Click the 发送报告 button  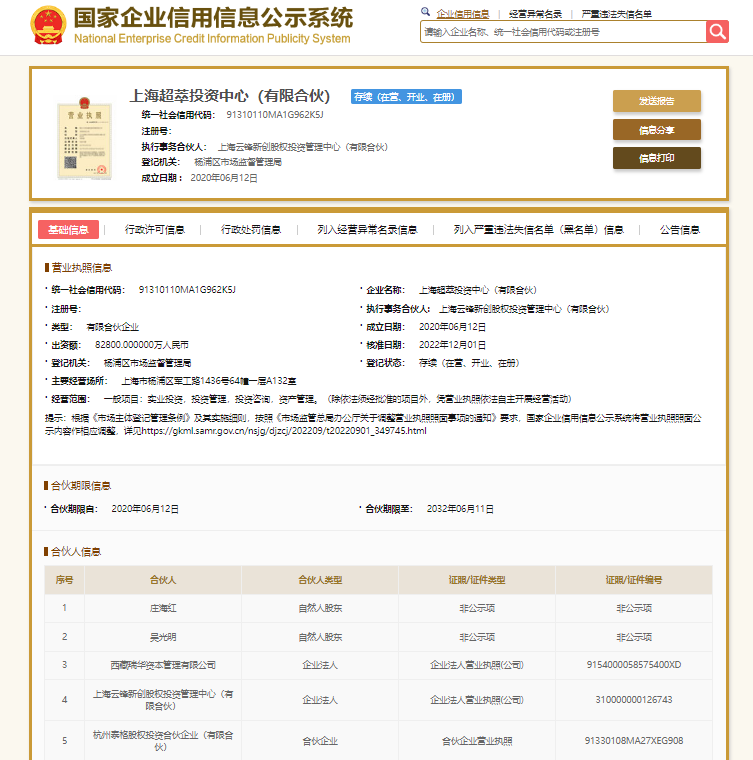click(x=657, y=101)
